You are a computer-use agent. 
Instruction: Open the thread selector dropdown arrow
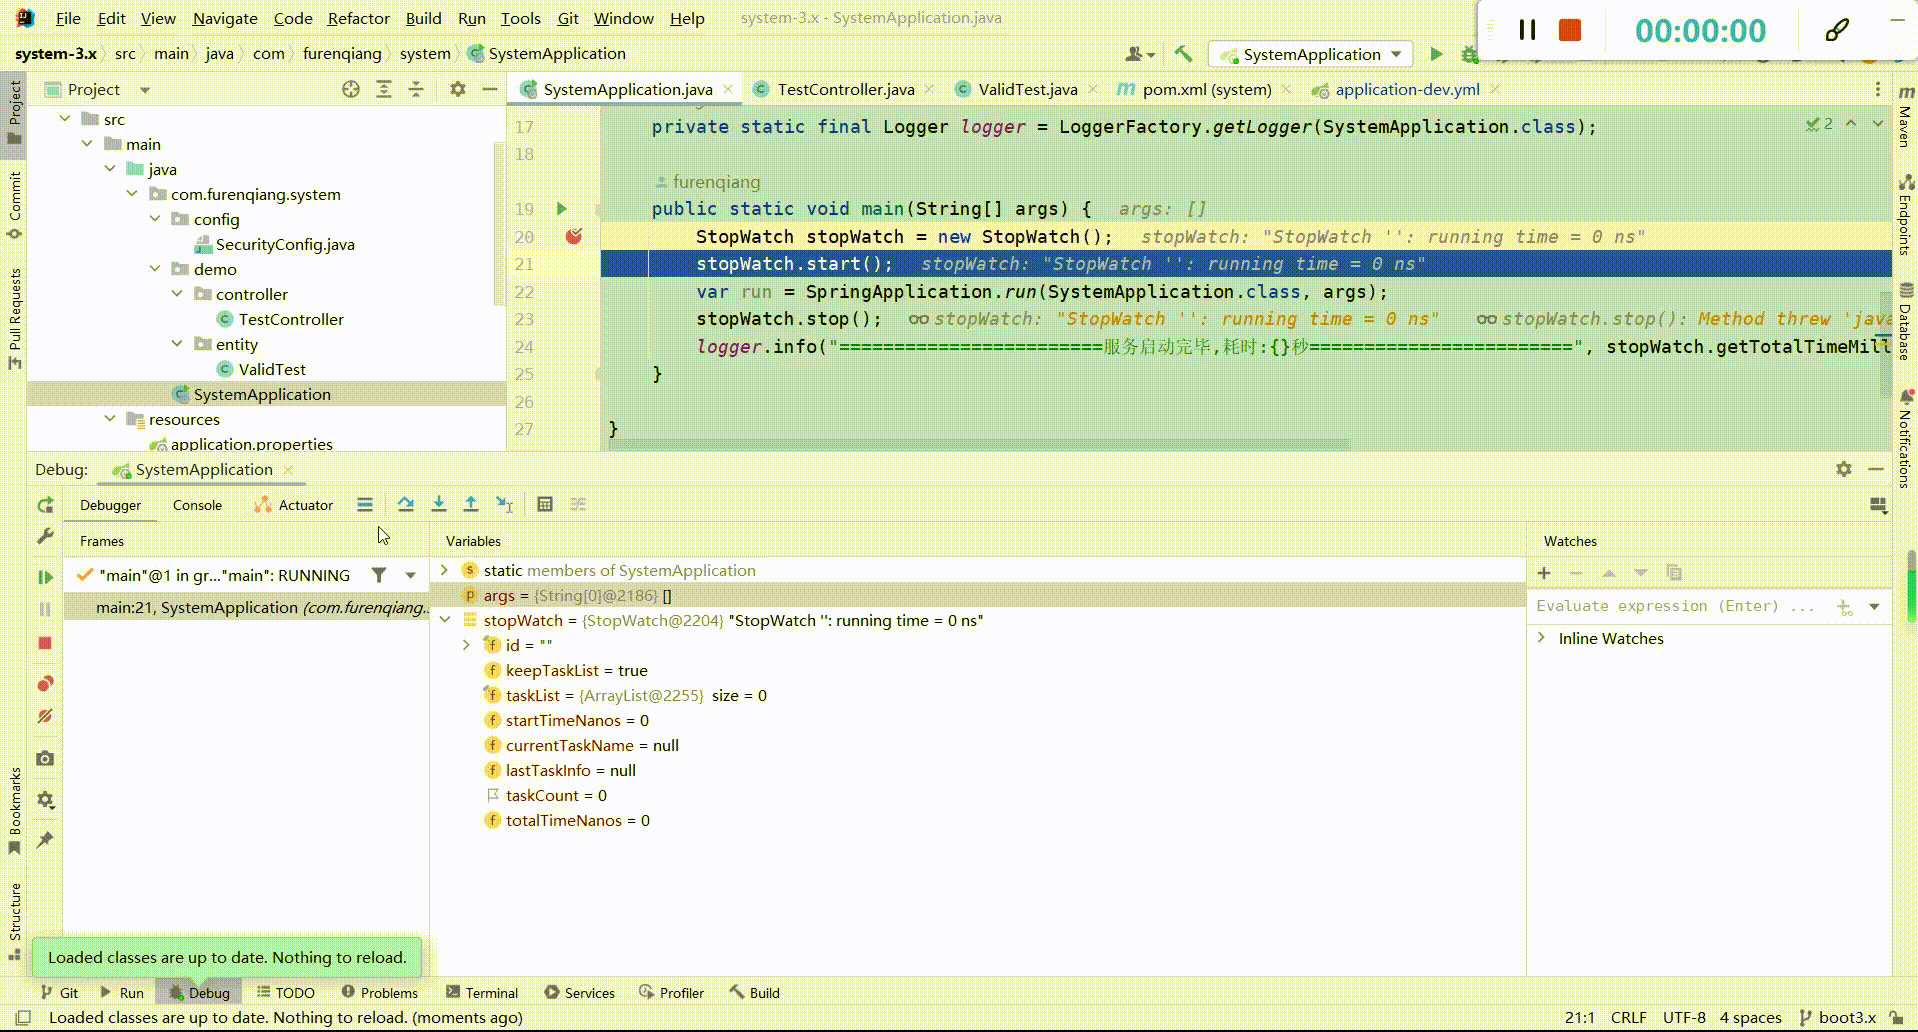(410, 575)
